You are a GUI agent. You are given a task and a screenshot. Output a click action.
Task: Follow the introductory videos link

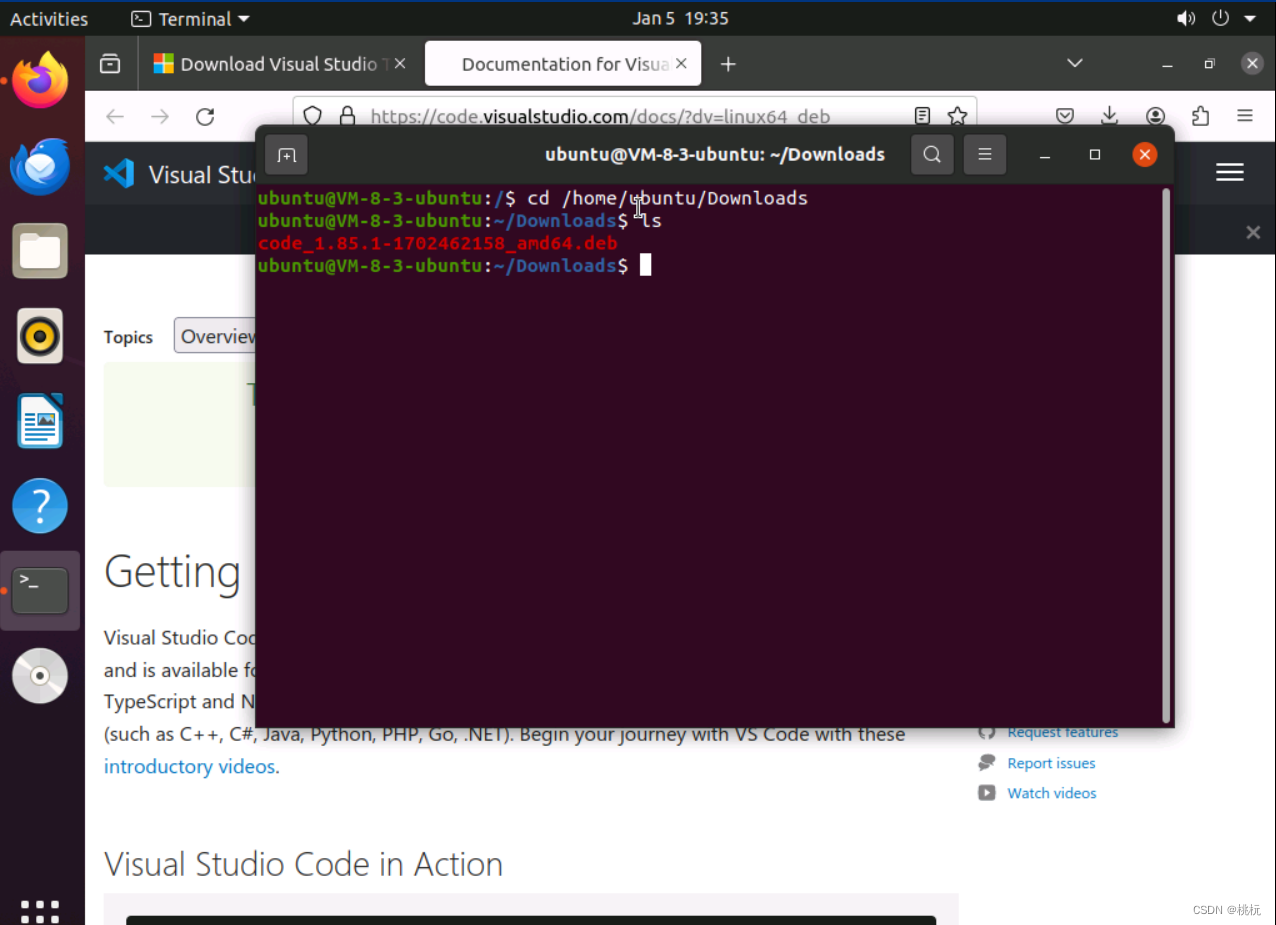pos(189,766)
